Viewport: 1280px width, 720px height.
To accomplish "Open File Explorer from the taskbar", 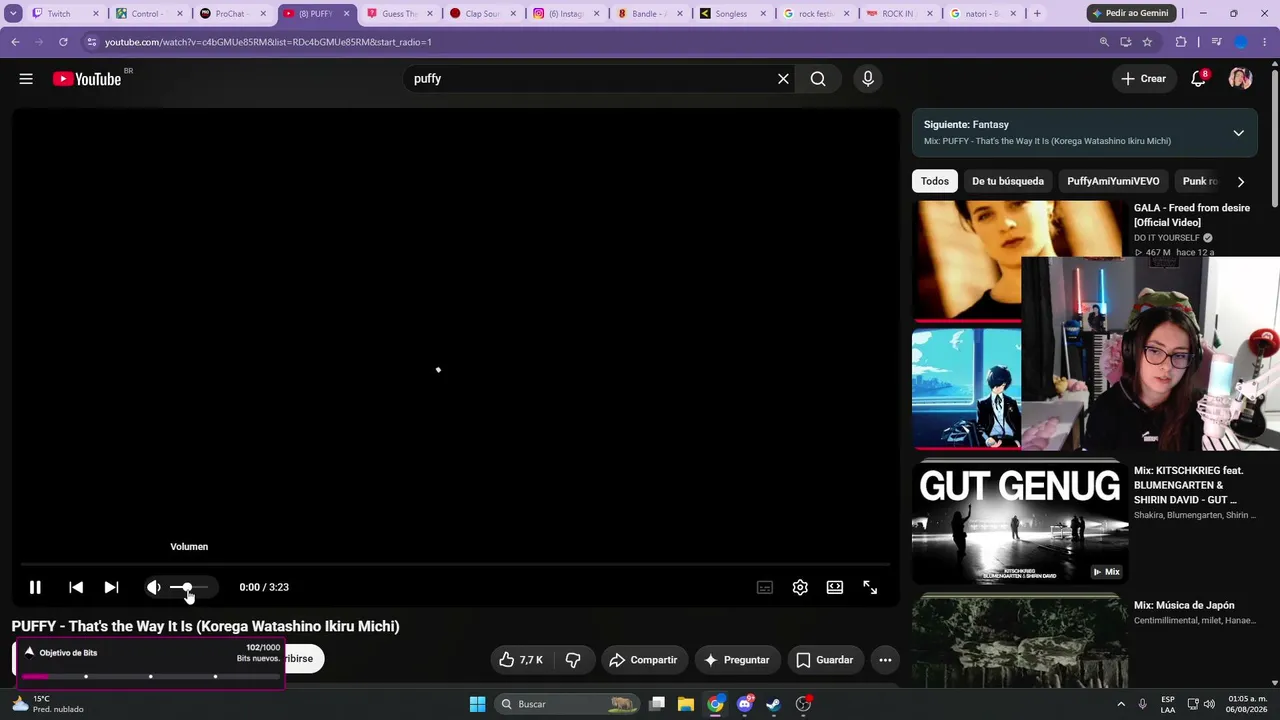I will (686, 704).
